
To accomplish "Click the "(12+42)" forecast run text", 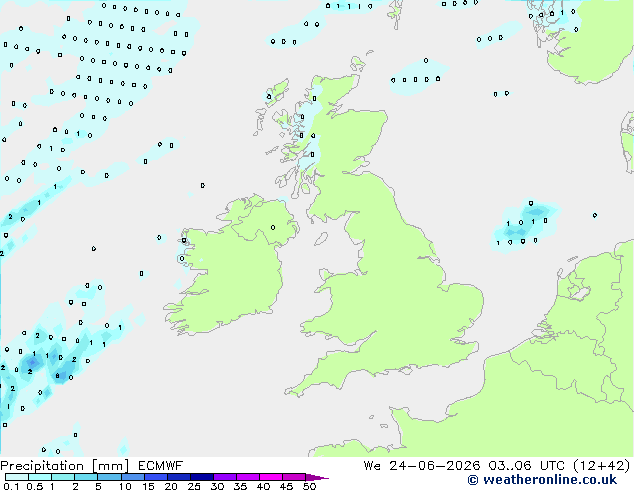I will 602,466.
